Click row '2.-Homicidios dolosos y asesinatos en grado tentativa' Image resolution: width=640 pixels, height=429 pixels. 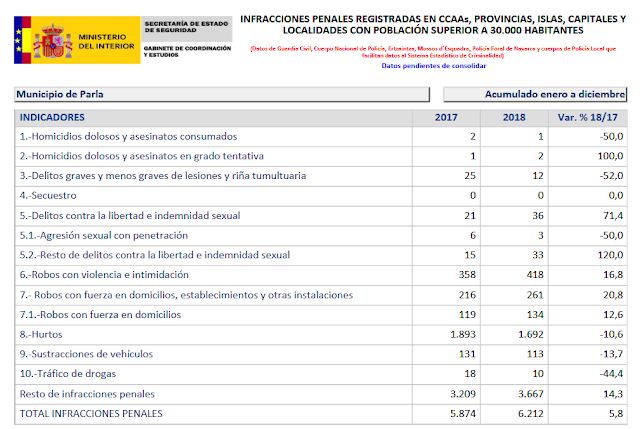pos(320,156)
